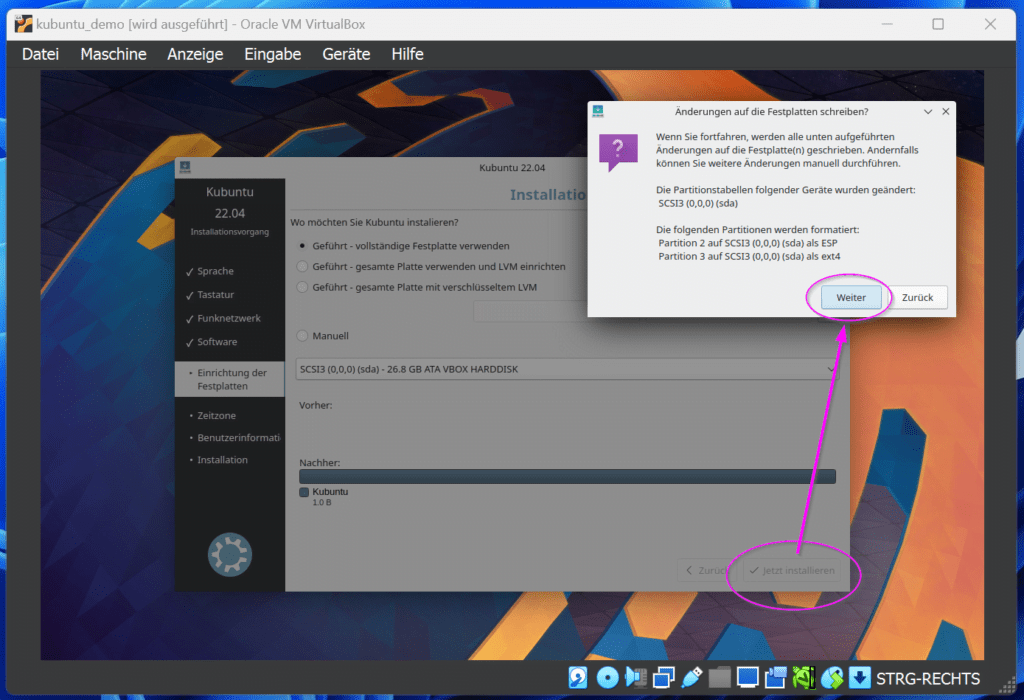Click the Kubuntu gear logo in sidebar
Viewport: 1024px width, 700px height.
(230, 554)
